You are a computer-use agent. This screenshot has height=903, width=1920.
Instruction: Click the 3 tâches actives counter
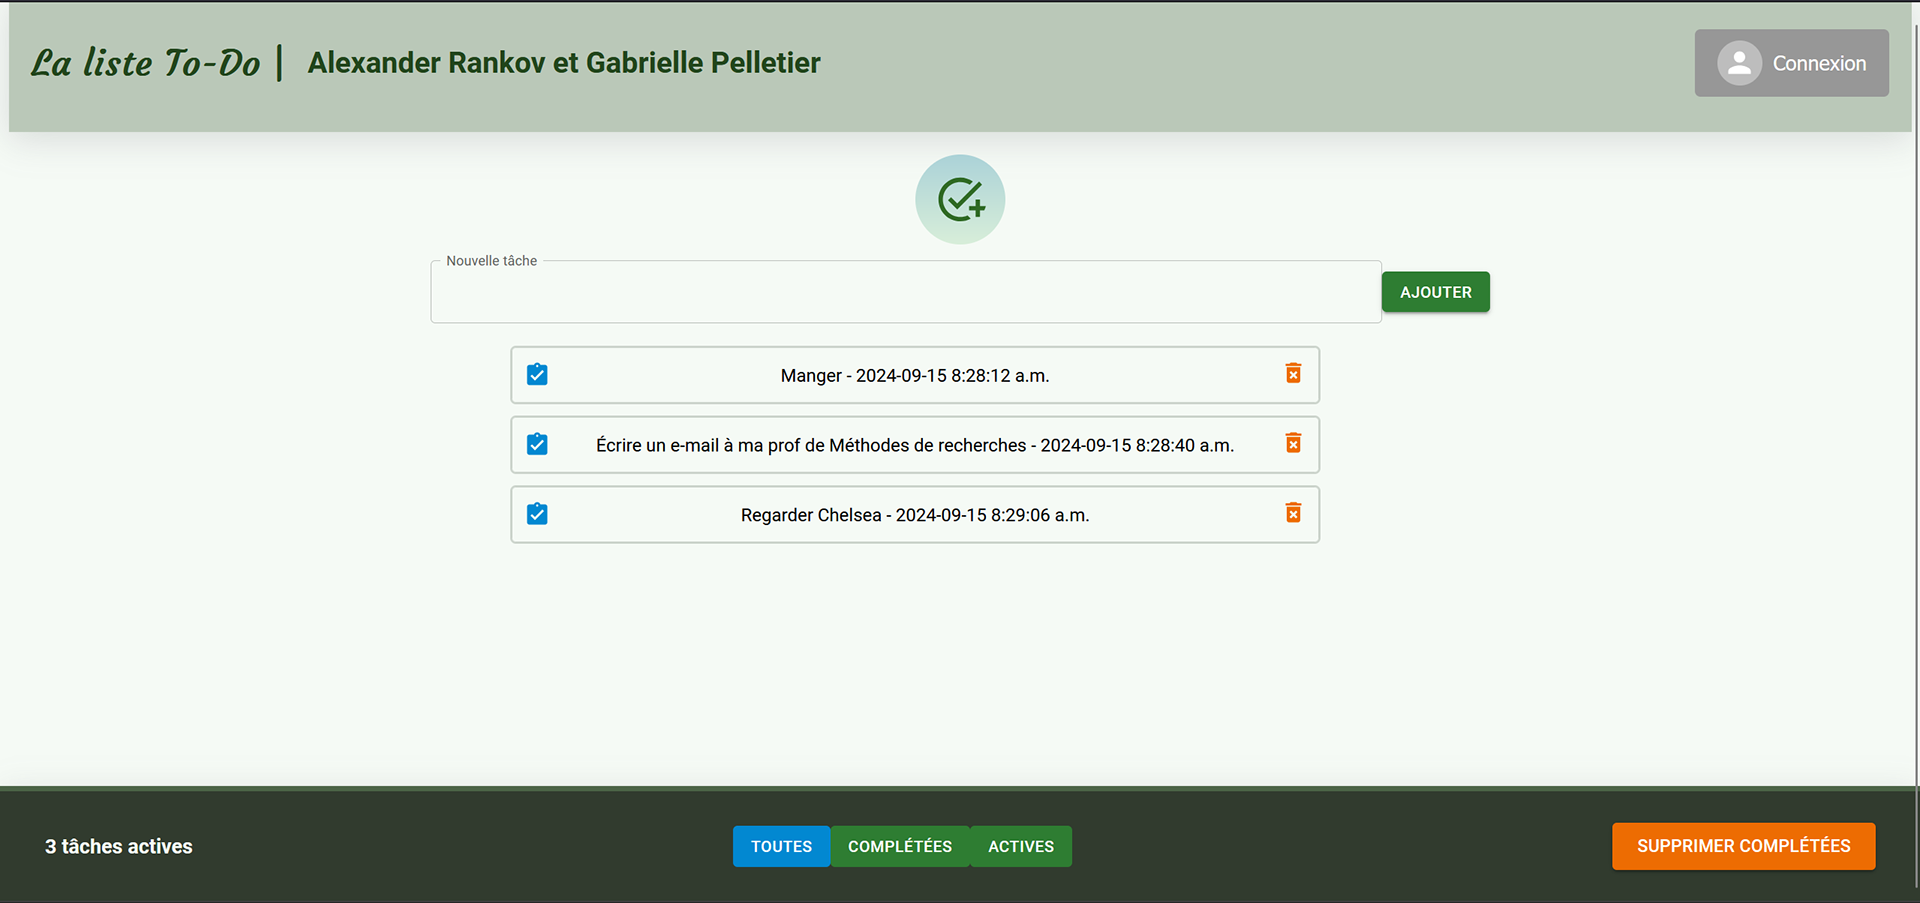pyautogui.click(x=119, y=846)
